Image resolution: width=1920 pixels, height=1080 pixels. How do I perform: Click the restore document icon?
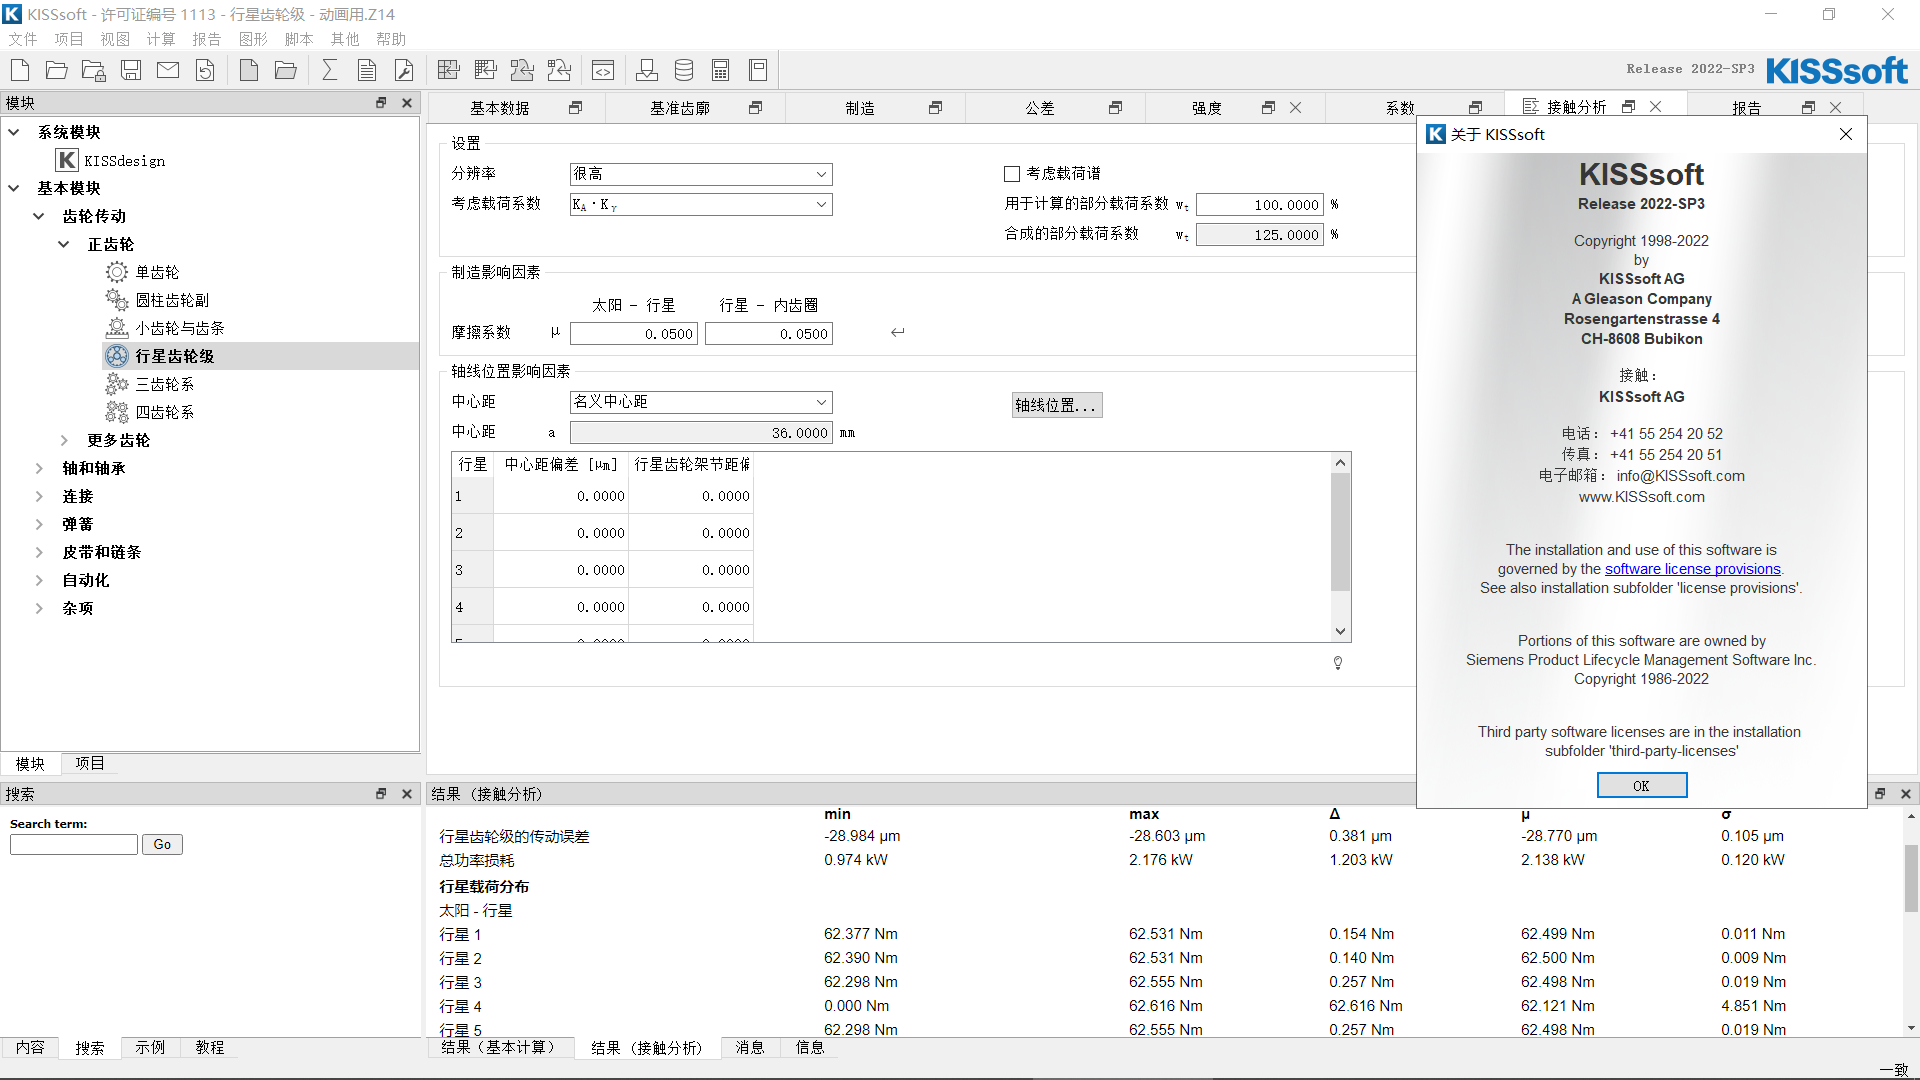click(205, 70)
